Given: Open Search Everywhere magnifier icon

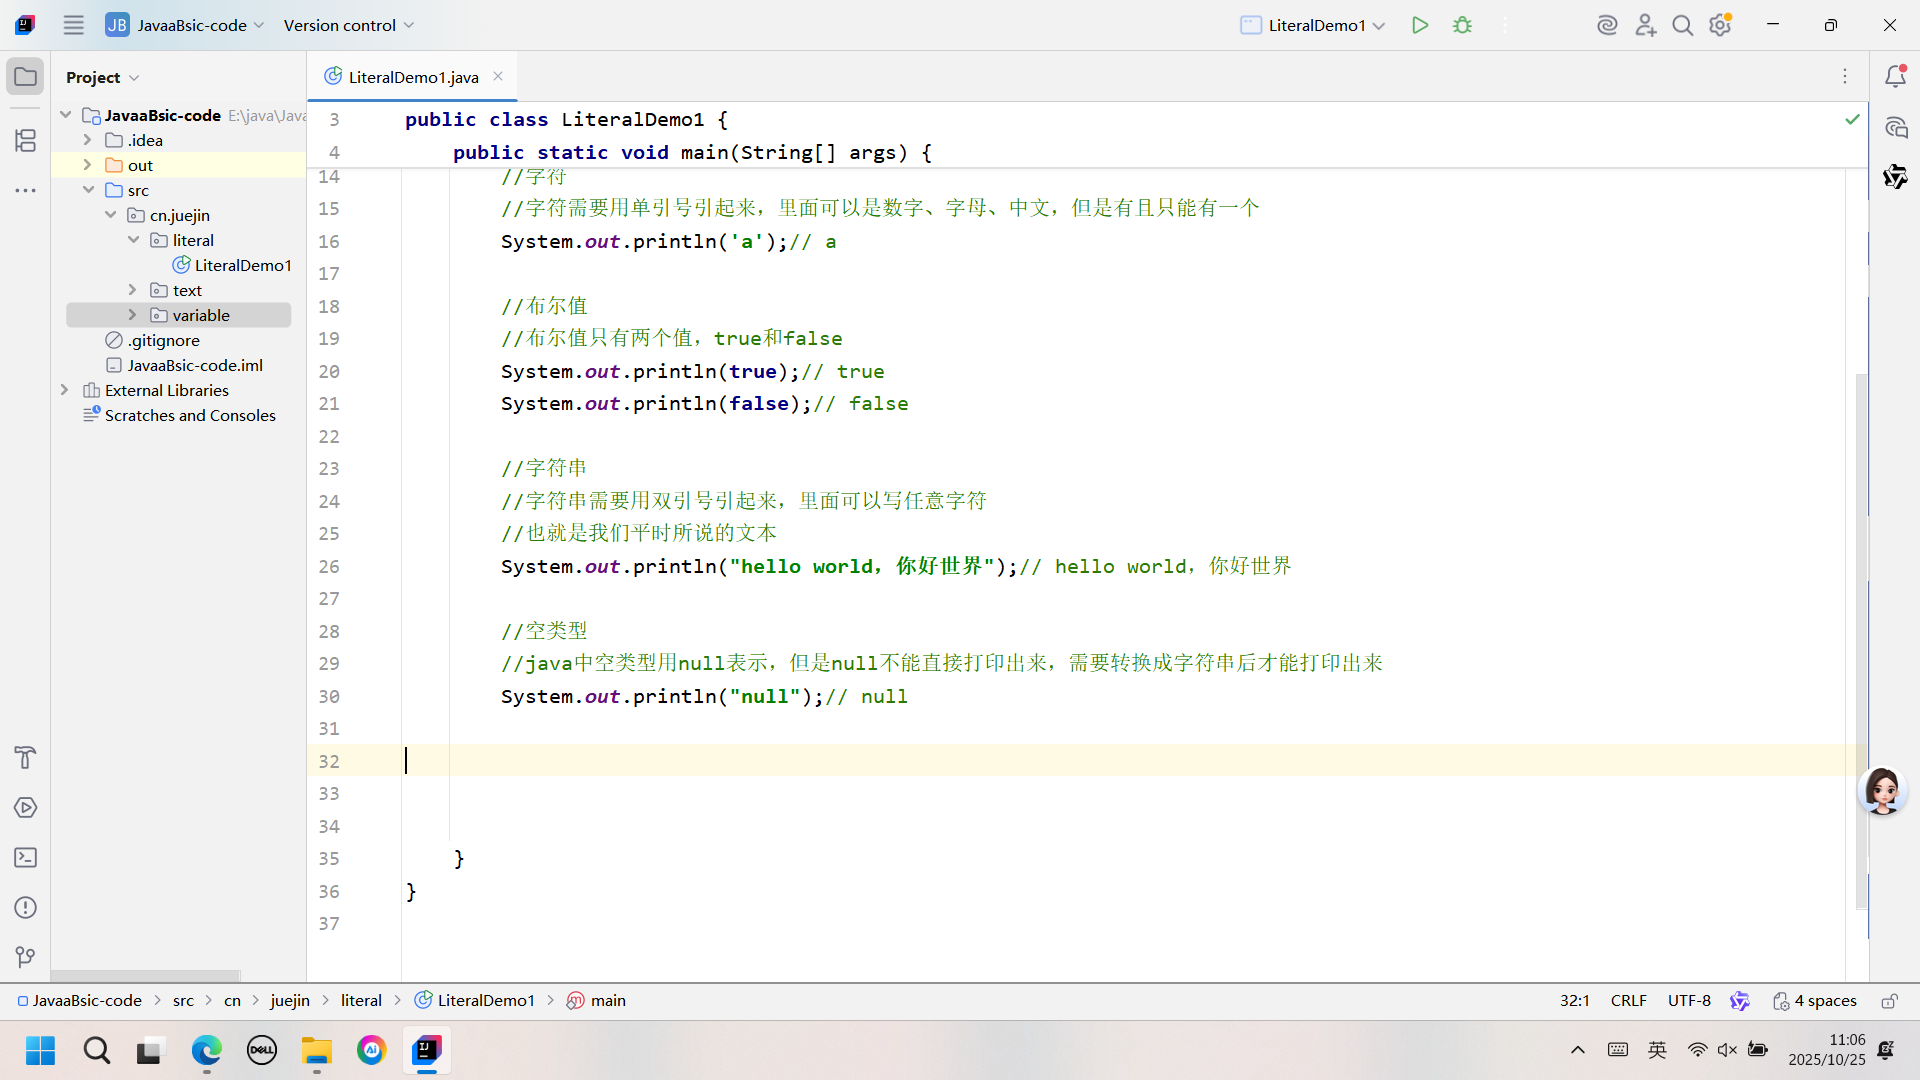Looking at the screenshot, I should 1683,25.
